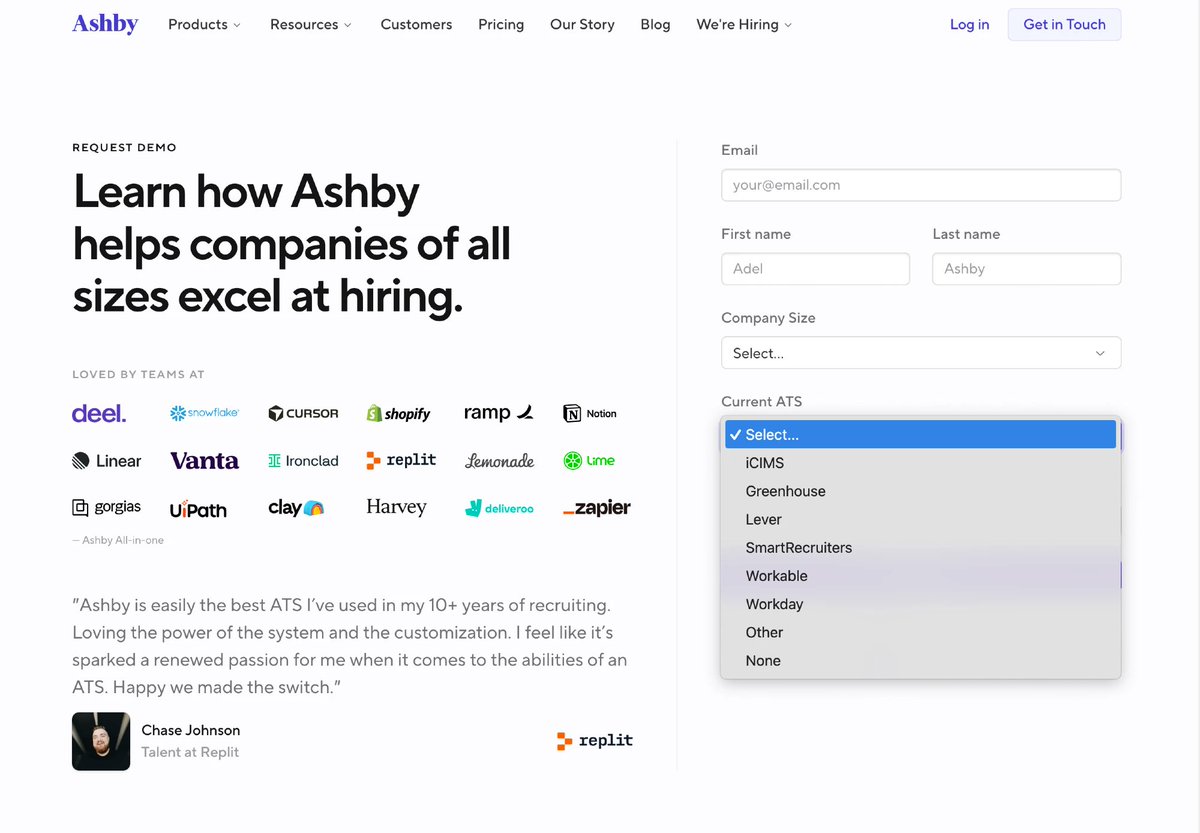Click the Shopify logo
Screen dimensions: 1200x833
[x=398, y=413]
